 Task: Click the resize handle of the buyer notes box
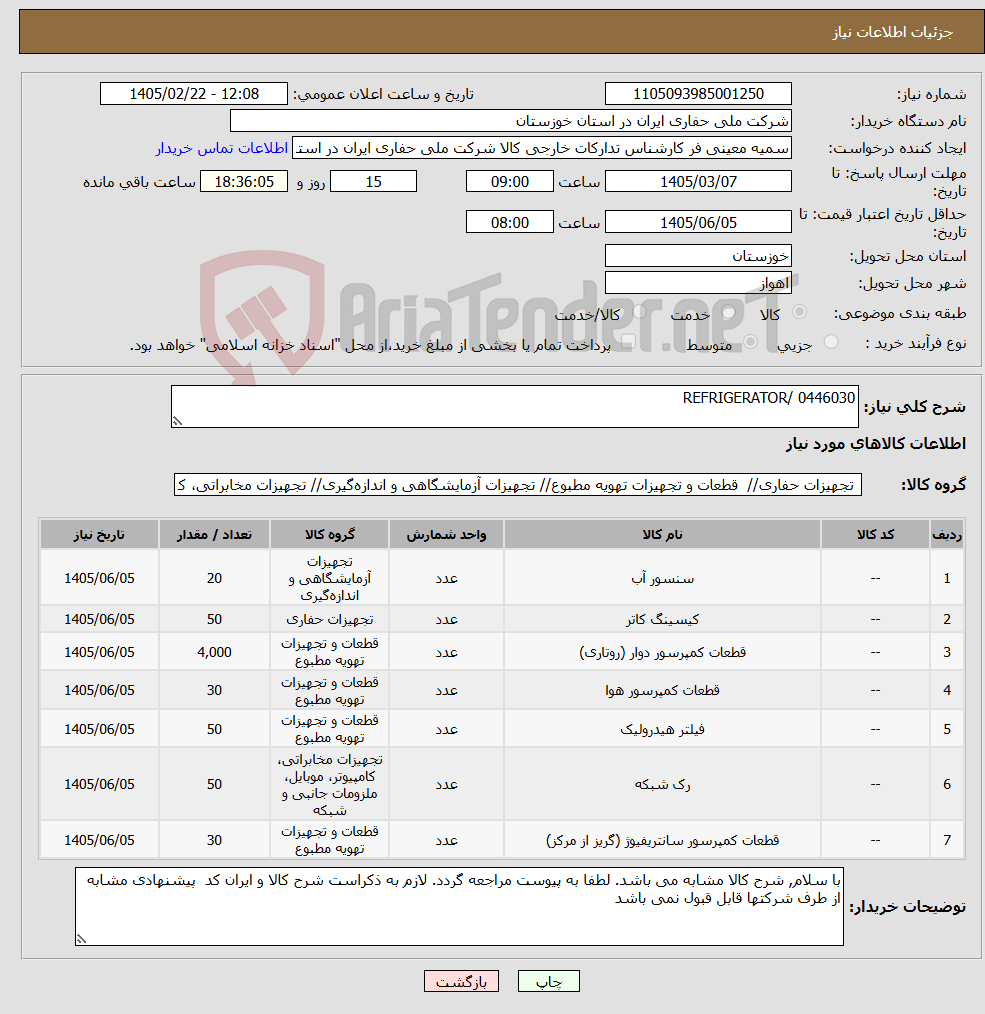click(81, 940)
